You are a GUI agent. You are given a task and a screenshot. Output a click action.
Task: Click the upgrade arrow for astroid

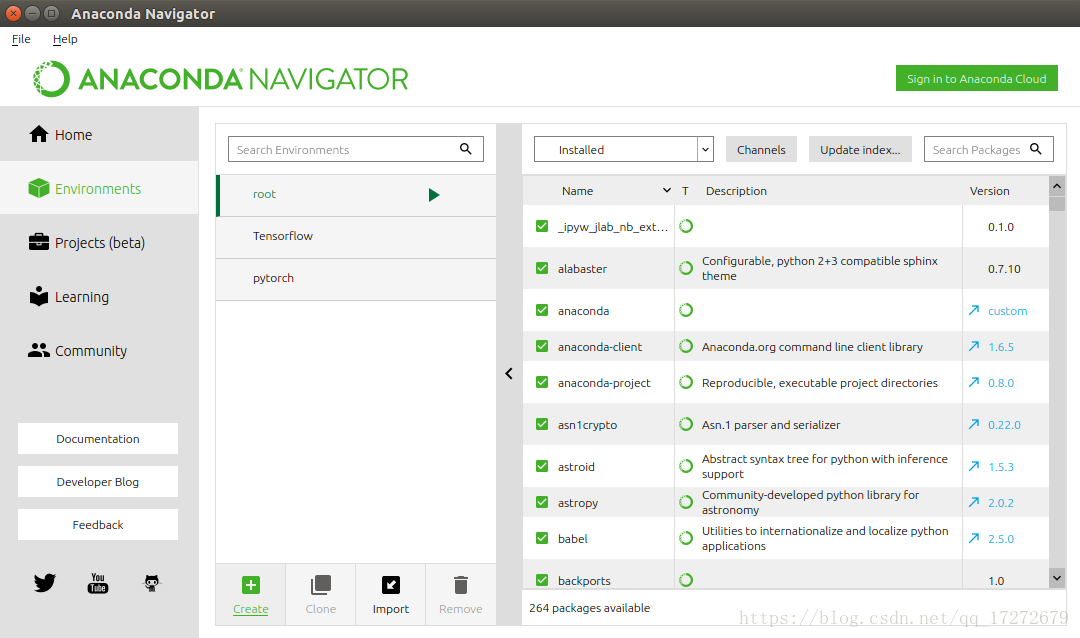click(x=974, y=466)
